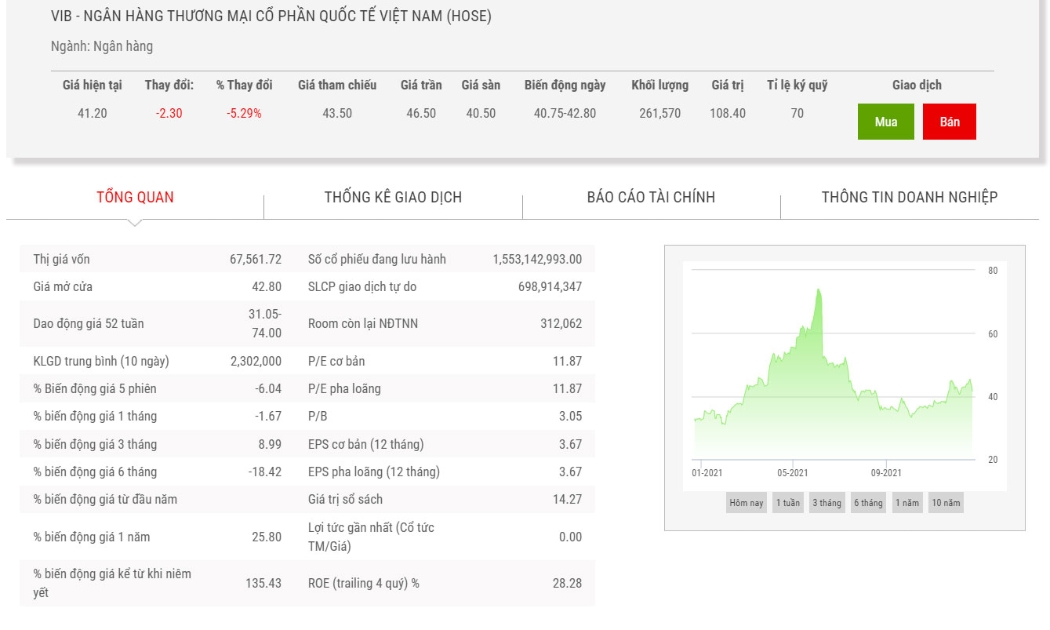The height and width of the screenshot is (630, 1050).
Task: Open the Báo Cáo Tài Chính tab
Action: point(651,197)
